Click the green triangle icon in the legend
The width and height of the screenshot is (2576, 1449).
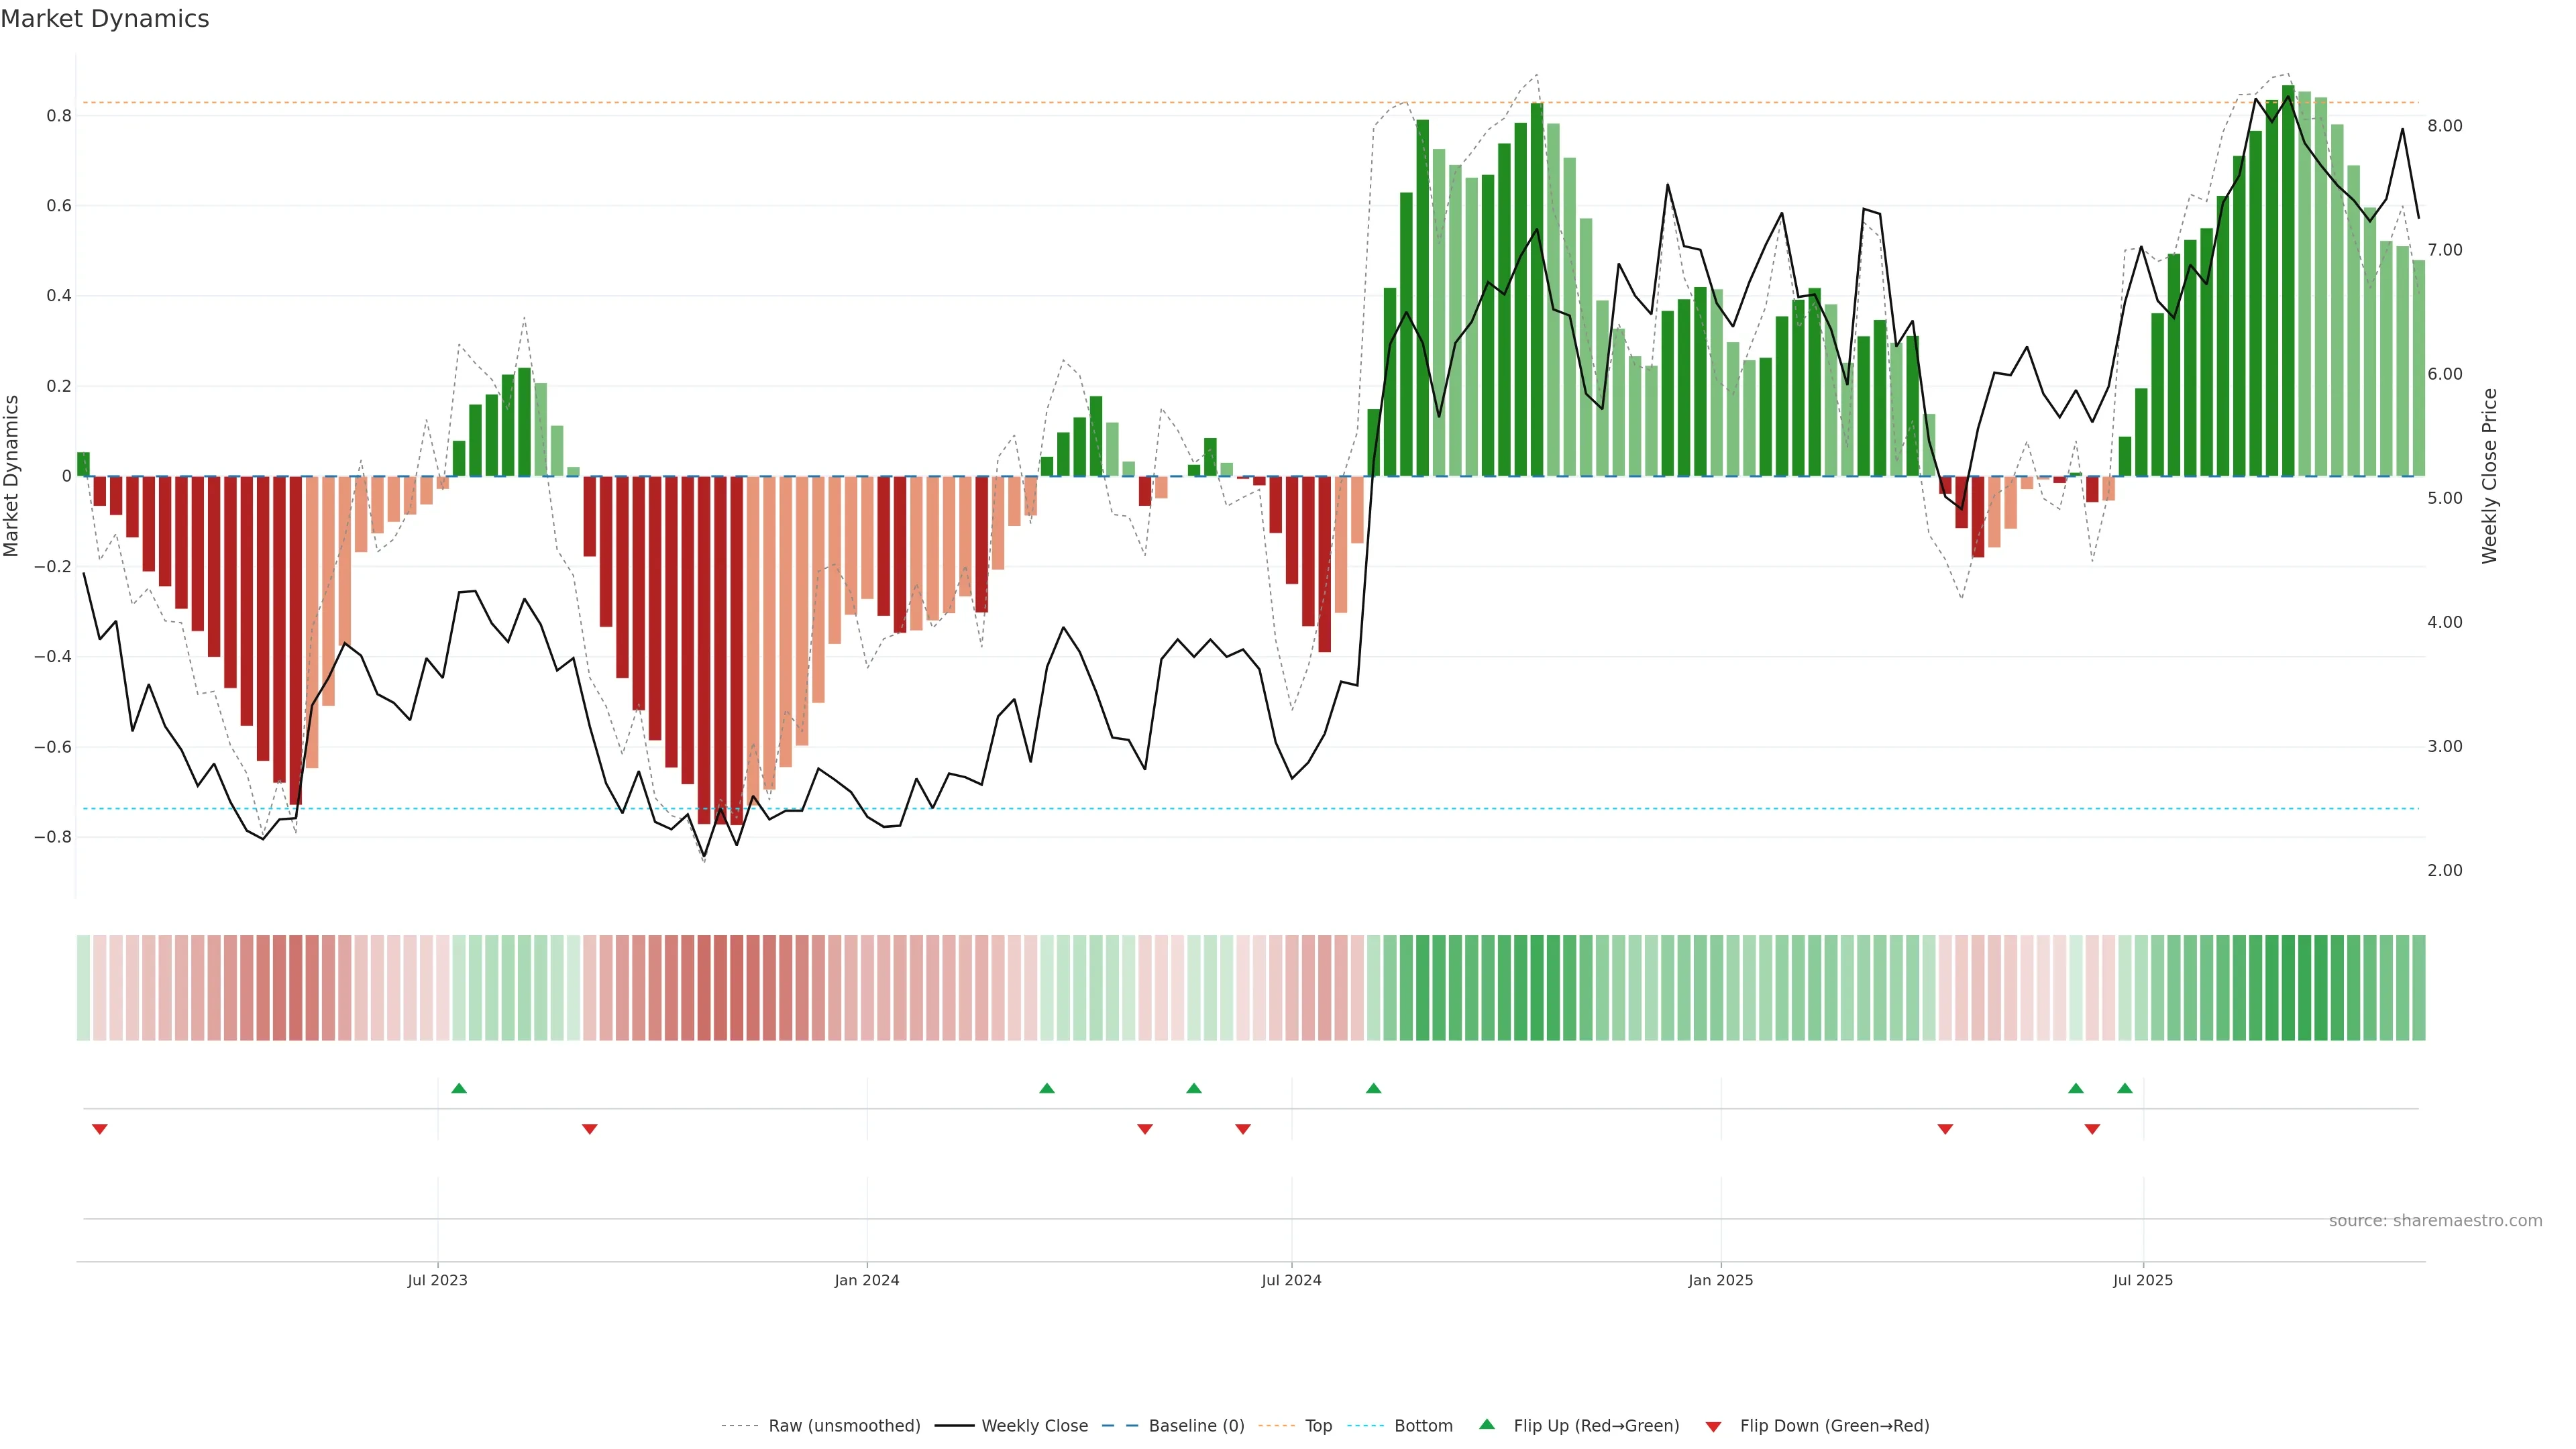pyautogui.click(x=1487, y=1425)
